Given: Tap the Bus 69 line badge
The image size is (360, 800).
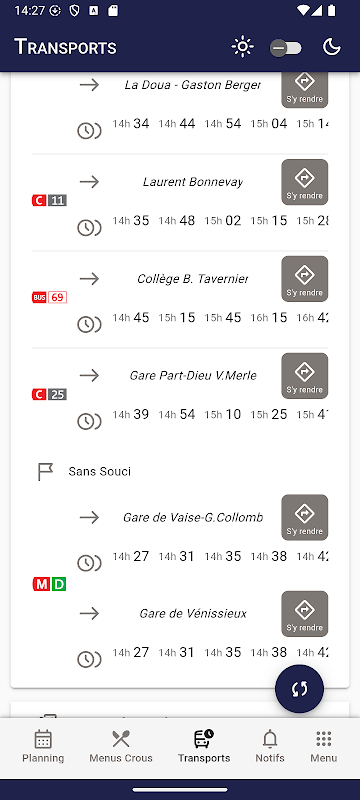Looking at the screenshot, I should (49, 297).
